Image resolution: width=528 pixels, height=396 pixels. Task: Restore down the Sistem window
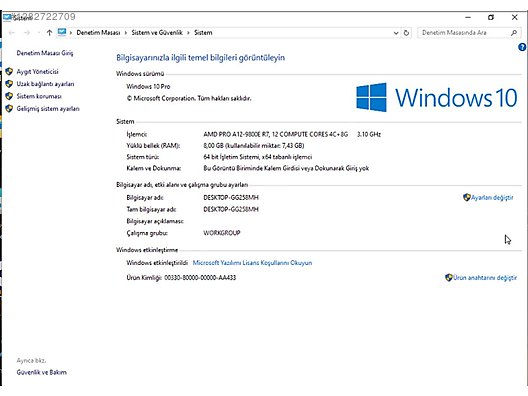tap(491, 17)
